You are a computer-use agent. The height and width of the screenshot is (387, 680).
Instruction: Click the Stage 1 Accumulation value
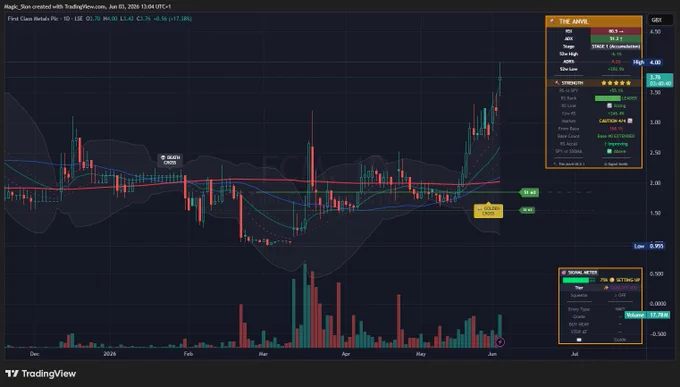click(x=616, y=46)
